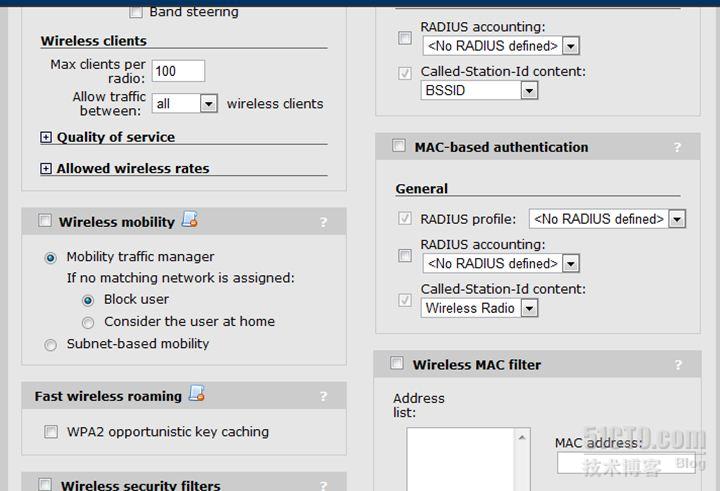Select Subnet-based mobility radio button
Viewport: 720px width, 491px height.
51,344
